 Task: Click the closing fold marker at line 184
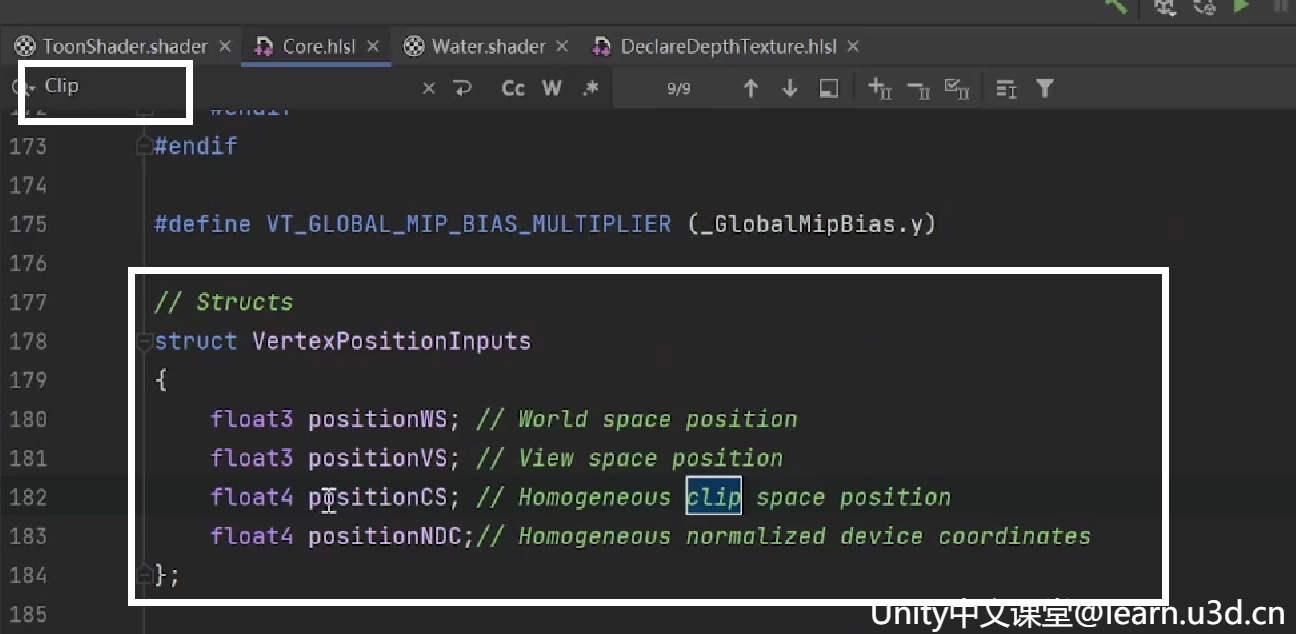pyautogui.click(x=144, y=574)
